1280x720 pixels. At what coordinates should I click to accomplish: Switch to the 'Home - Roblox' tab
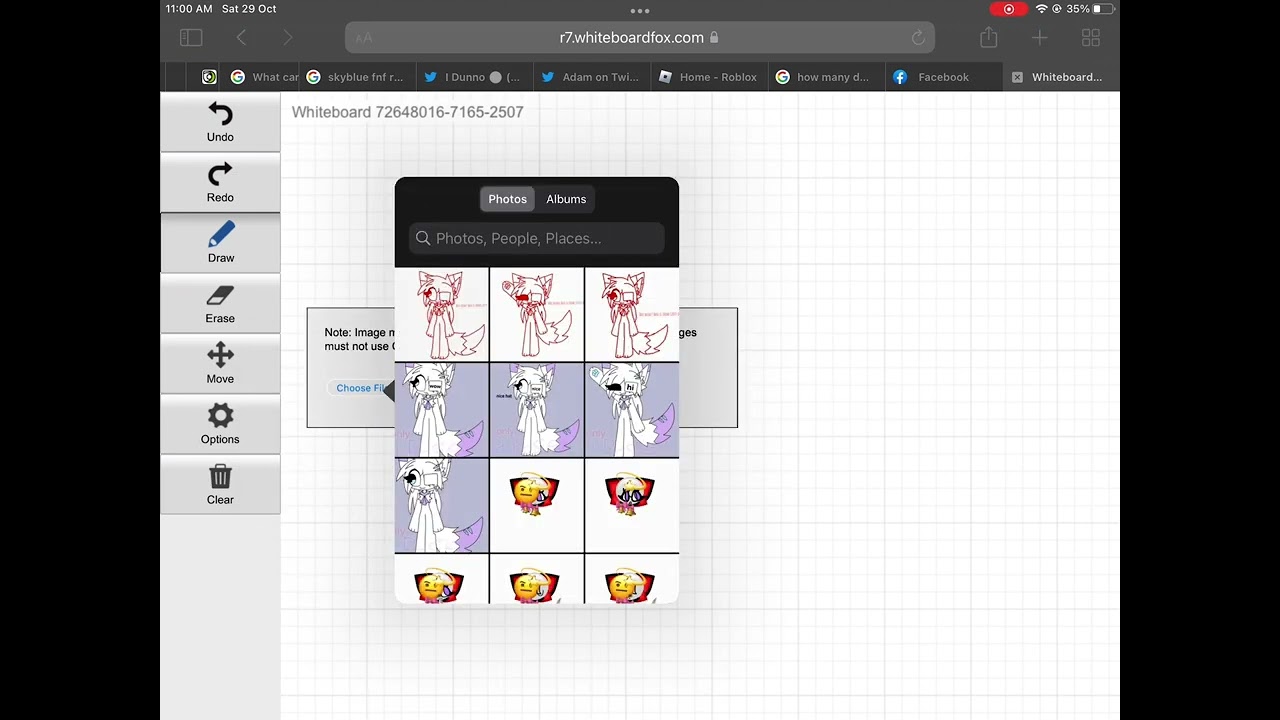[708, 77]
